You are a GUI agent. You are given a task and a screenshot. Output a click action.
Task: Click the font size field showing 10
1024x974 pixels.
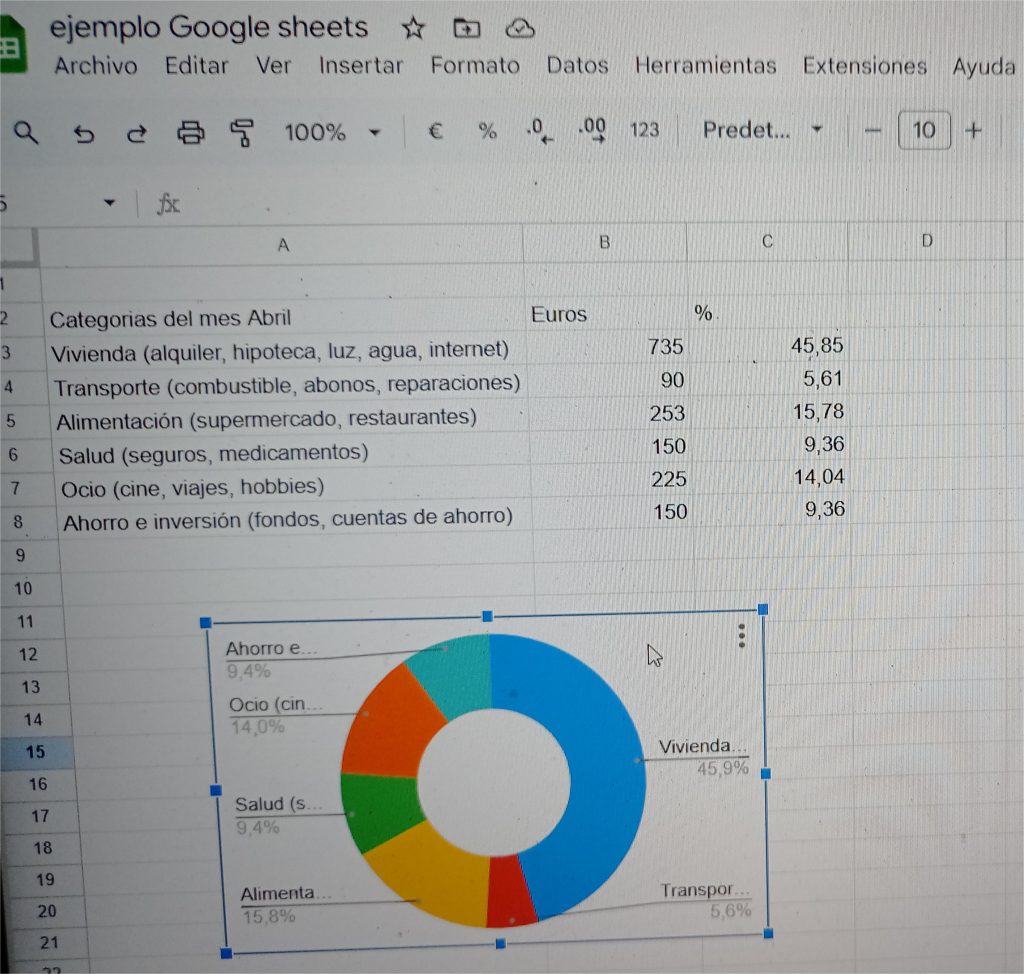(x=924, y=130)
